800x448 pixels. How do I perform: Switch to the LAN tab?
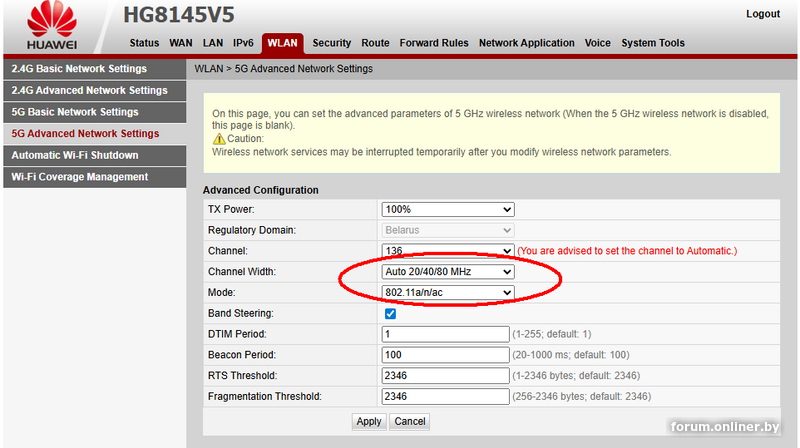[x=213, y=43]
